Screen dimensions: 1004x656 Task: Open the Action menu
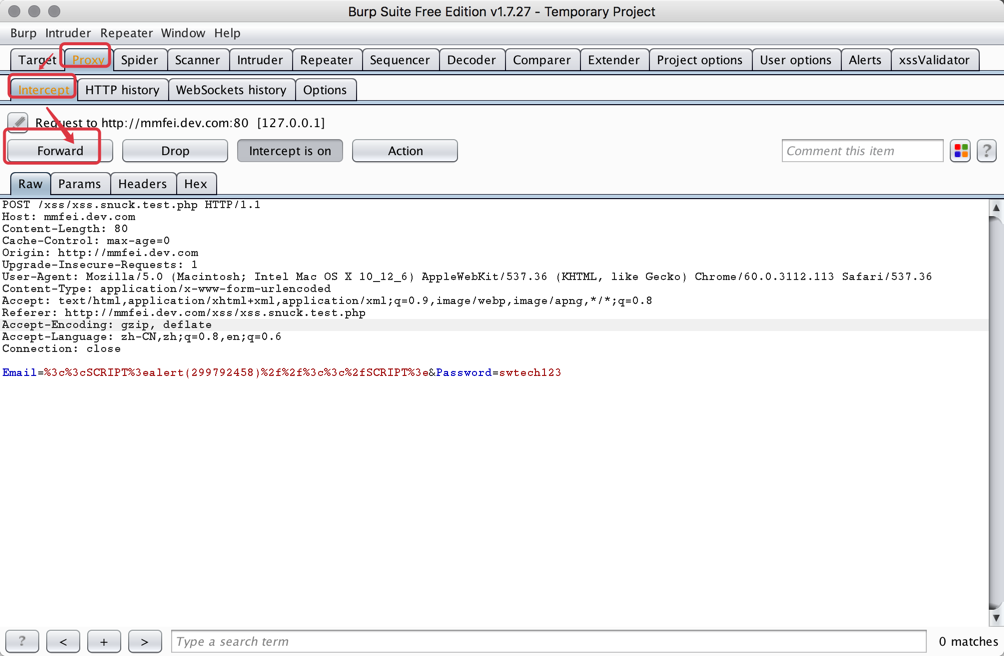coord(404,150)
